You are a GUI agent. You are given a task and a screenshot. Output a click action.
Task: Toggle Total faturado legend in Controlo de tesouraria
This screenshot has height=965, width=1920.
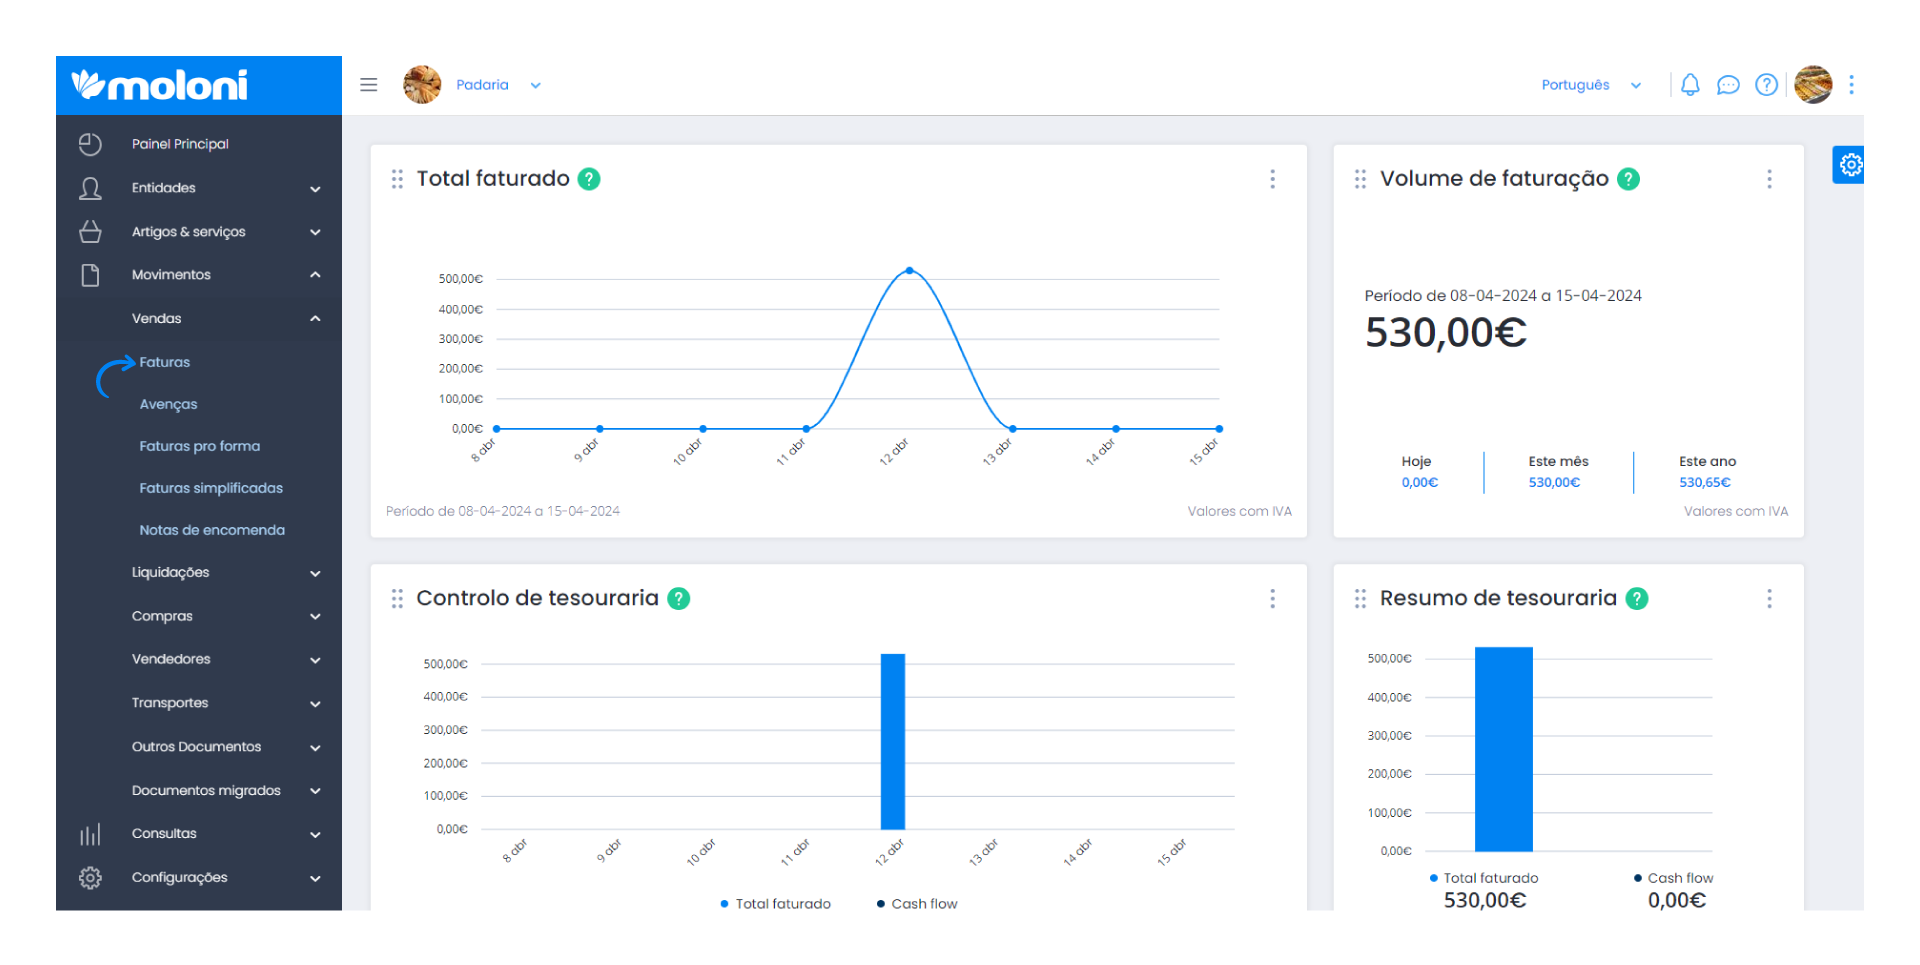775,904
